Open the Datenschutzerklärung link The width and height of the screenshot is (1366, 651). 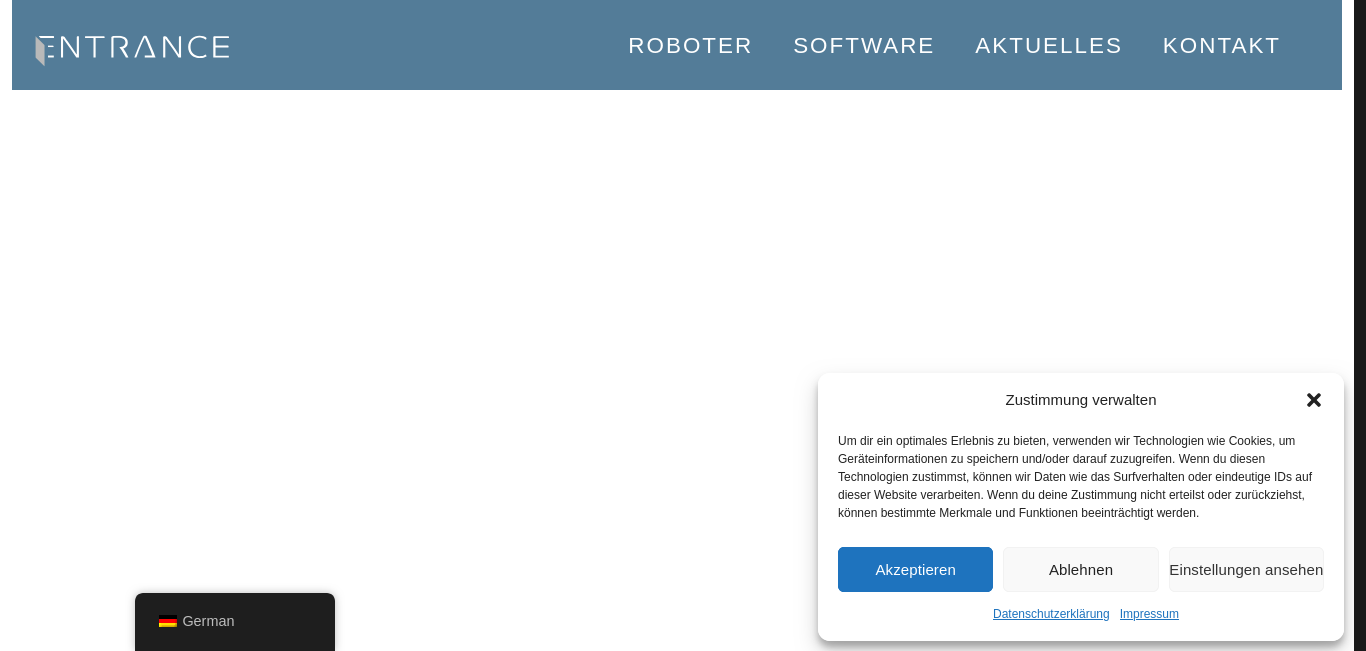coord(1051,614)
